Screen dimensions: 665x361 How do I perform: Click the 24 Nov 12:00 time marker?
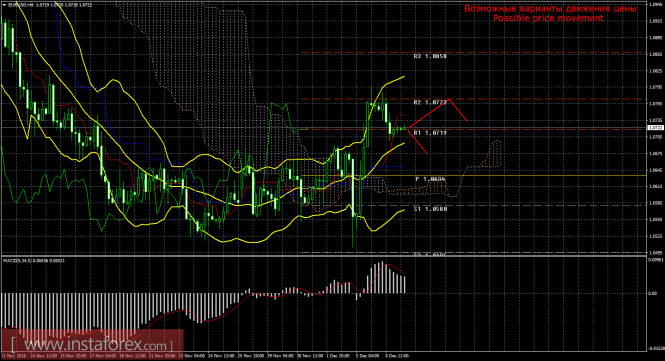219,356
